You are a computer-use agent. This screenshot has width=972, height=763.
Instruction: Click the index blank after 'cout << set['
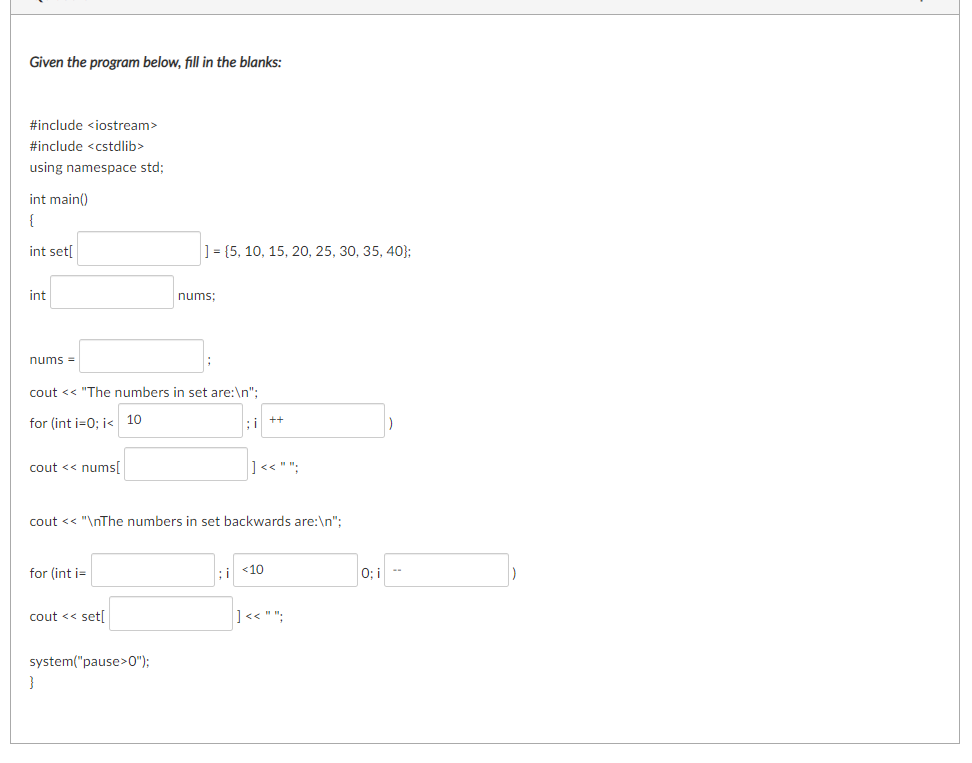pyautogui.click(x=170, y=614)
